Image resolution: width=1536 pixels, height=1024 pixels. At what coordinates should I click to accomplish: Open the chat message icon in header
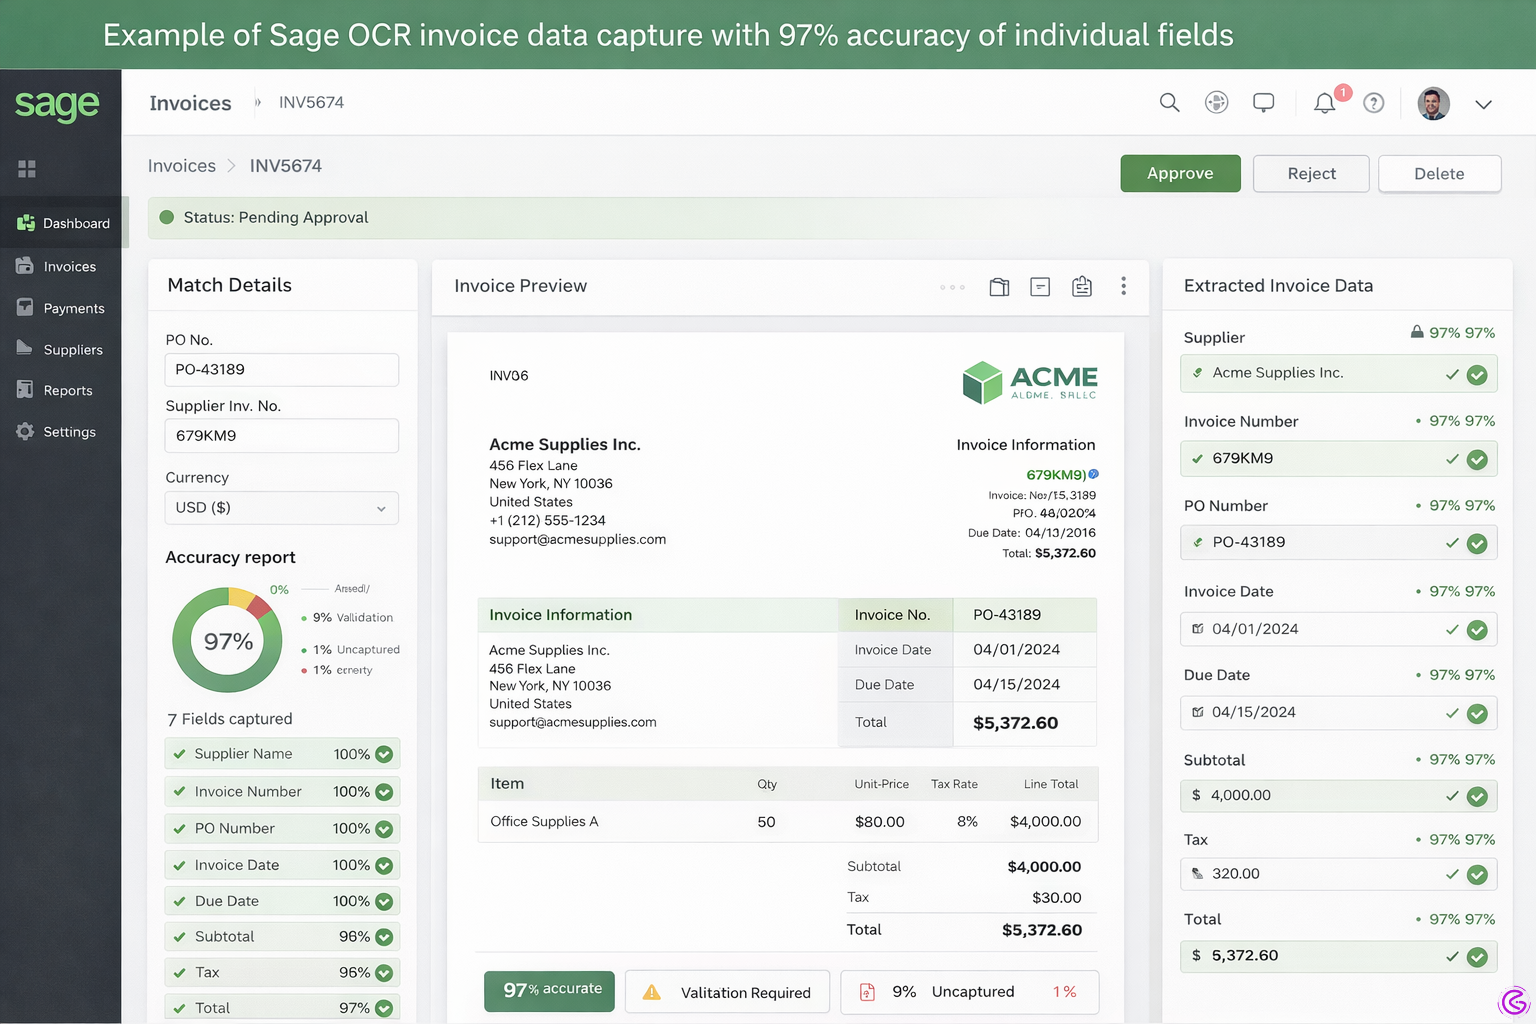click(x=1263, y=102)
